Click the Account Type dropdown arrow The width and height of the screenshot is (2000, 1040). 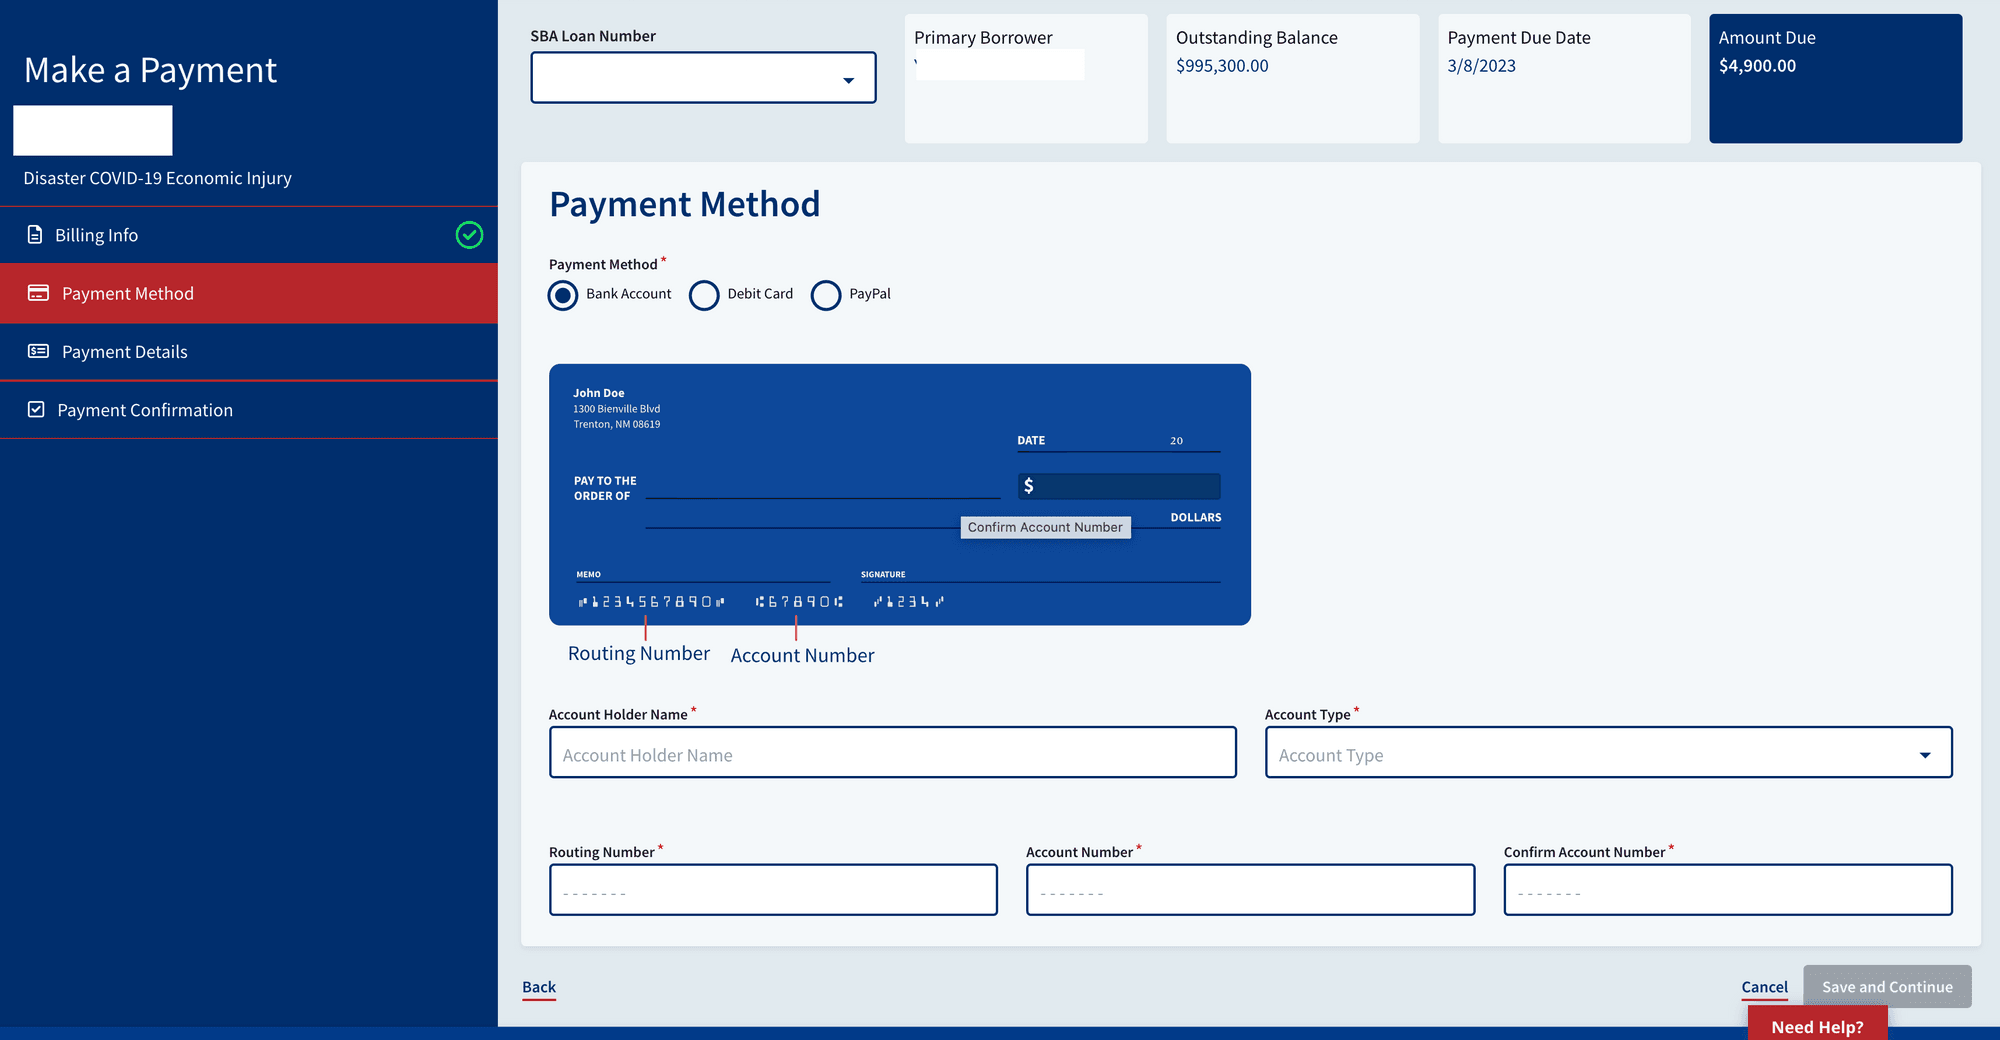tap(1925, 755)
